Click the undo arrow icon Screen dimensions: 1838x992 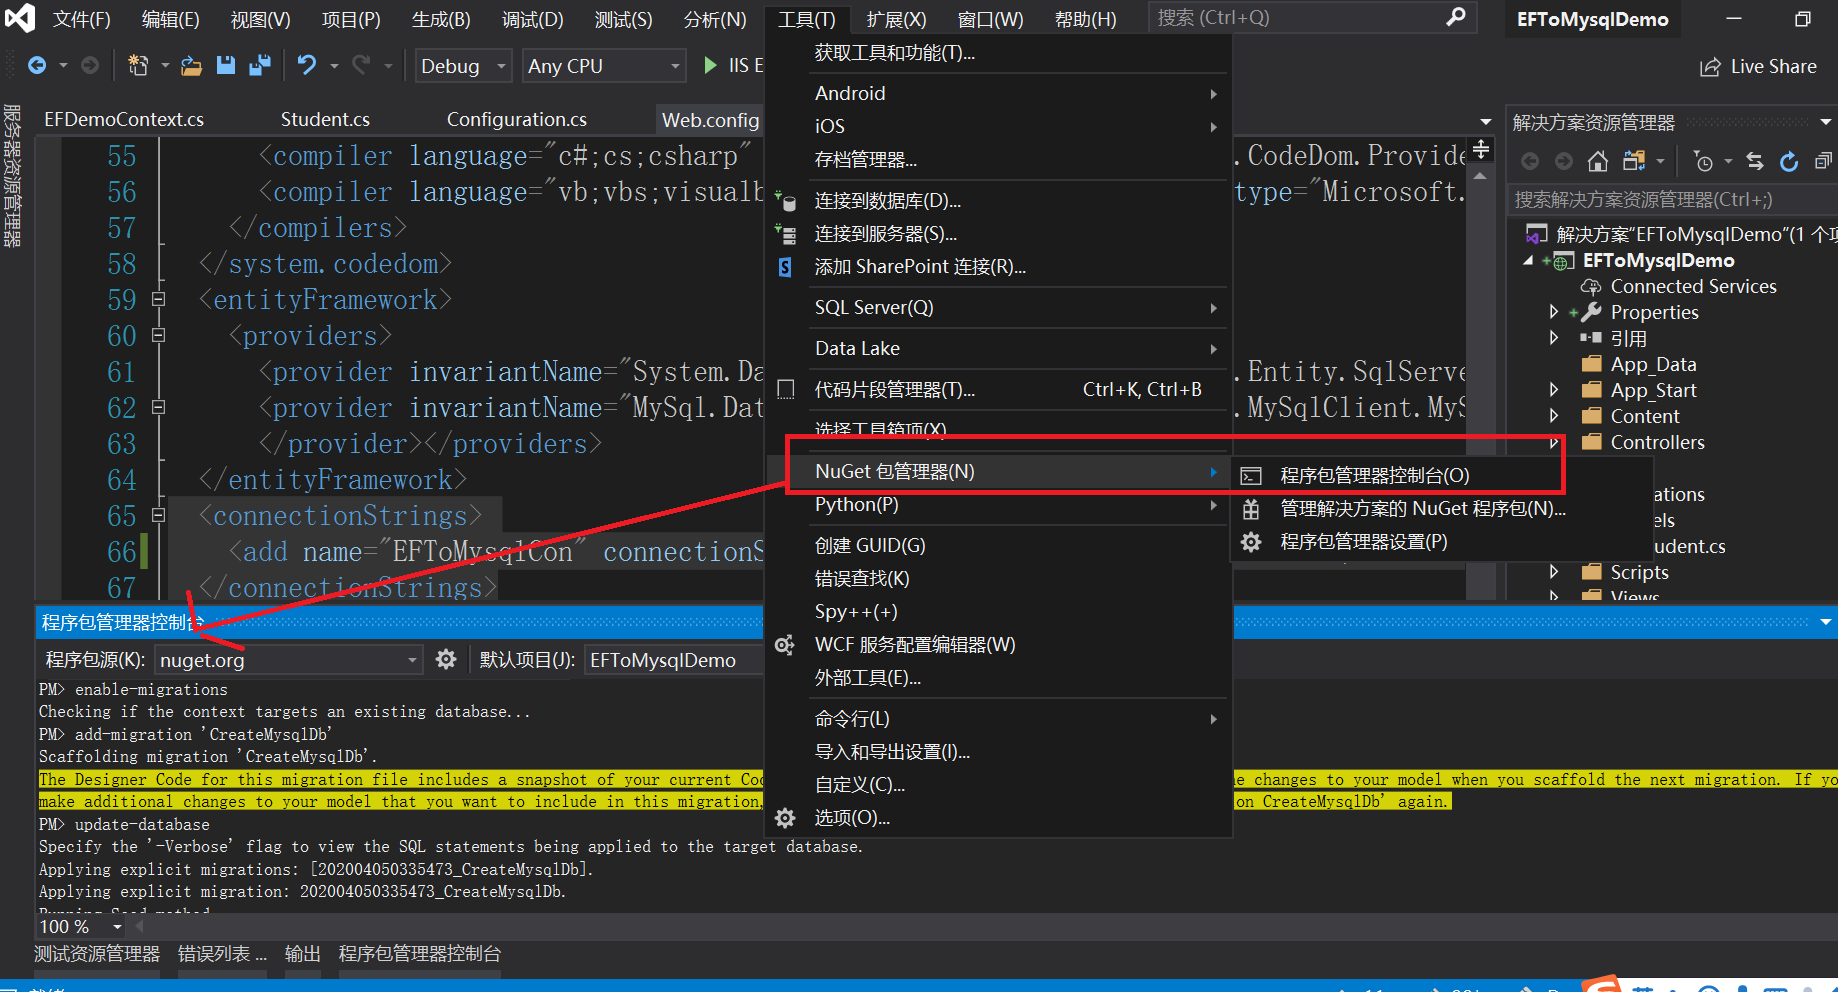pyautogui.click(x=307, y=65)
